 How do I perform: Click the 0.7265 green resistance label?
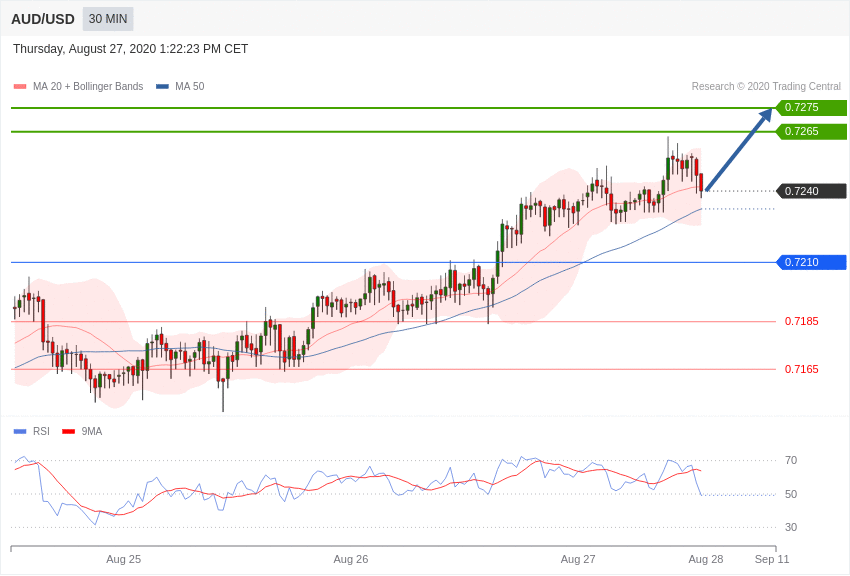coord(811,131)
